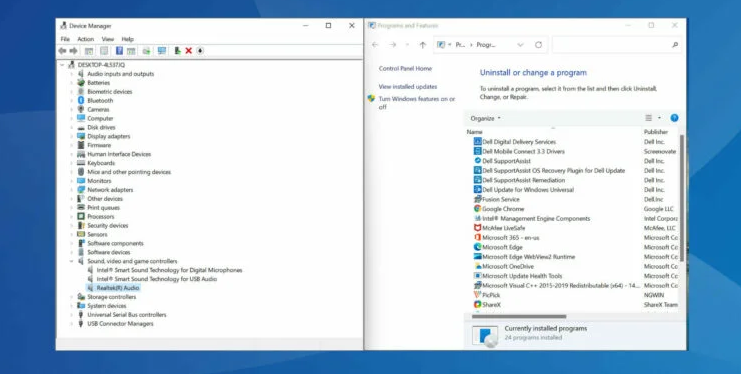Click the Name column header
Screen dimensions: 741x374
coord(474,132)
